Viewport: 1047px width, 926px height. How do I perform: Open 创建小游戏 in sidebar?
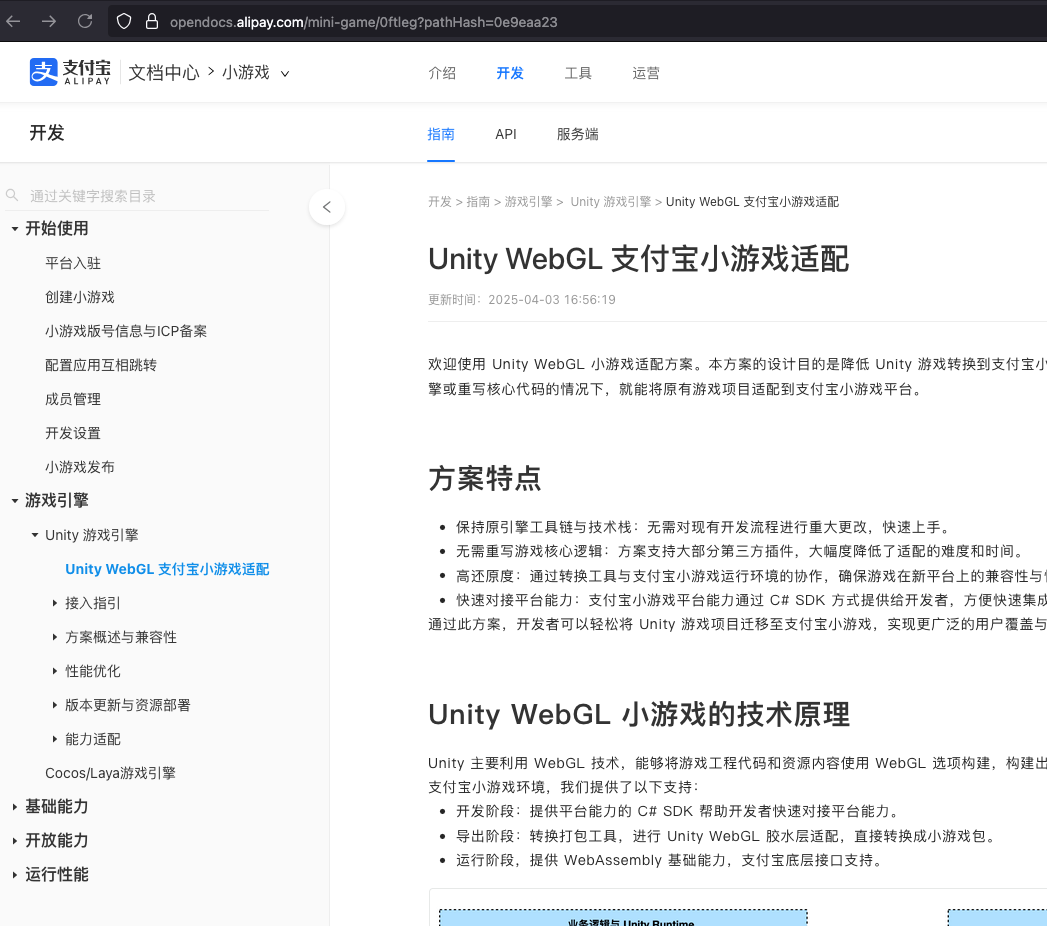point(79,297)
